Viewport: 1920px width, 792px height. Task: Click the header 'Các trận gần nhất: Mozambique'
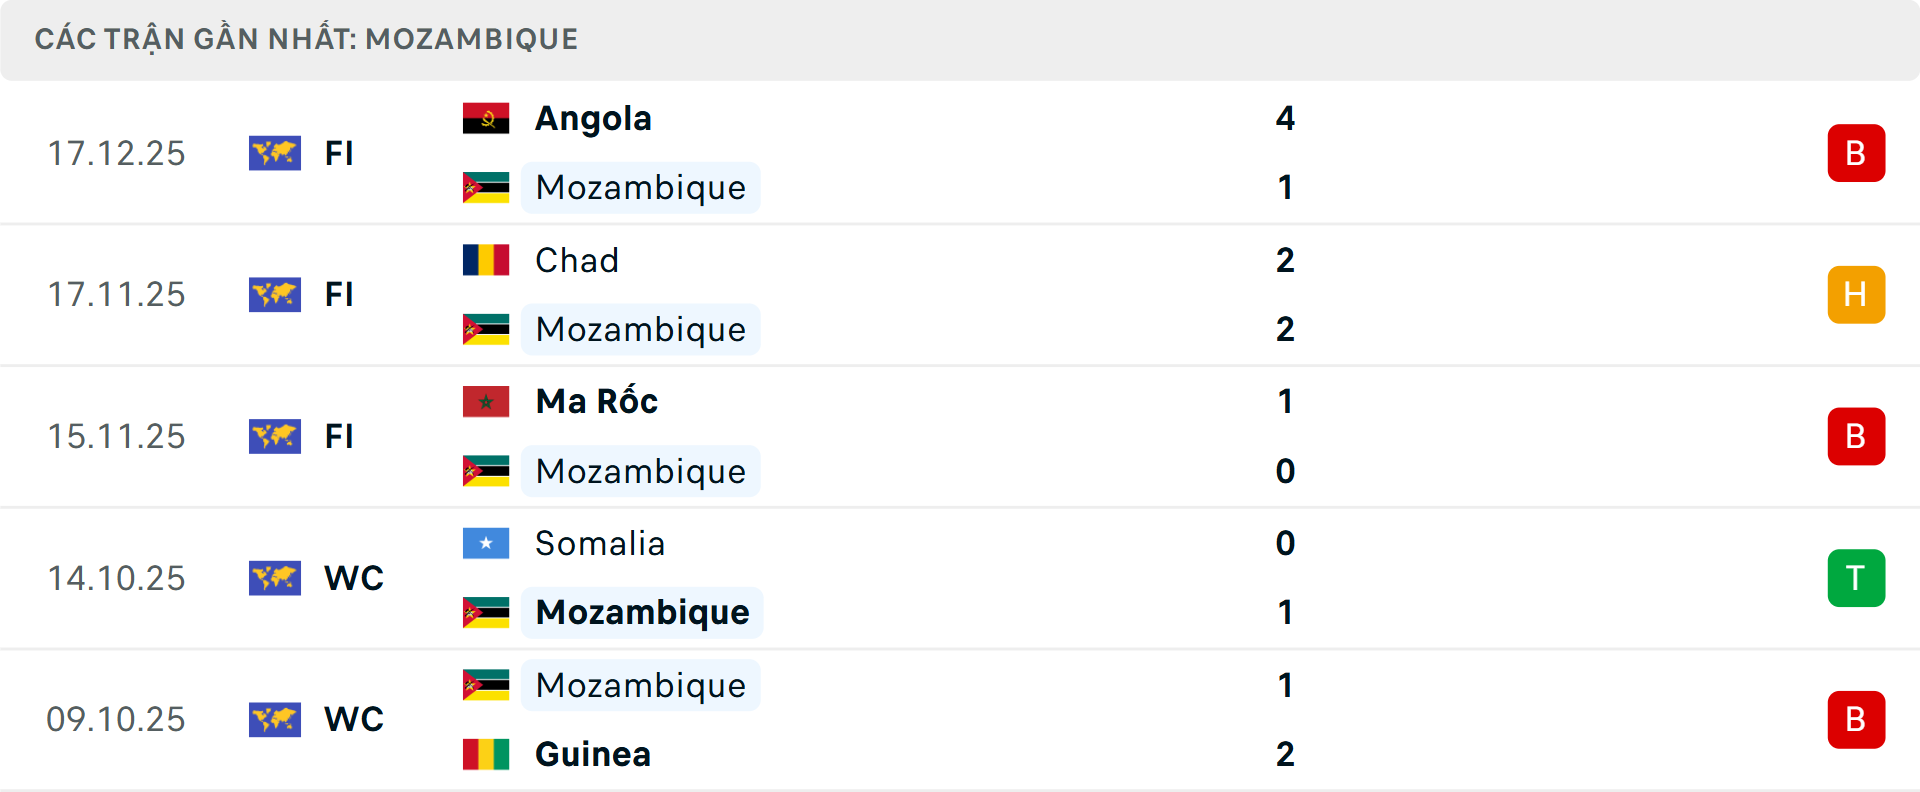point(306,39)
